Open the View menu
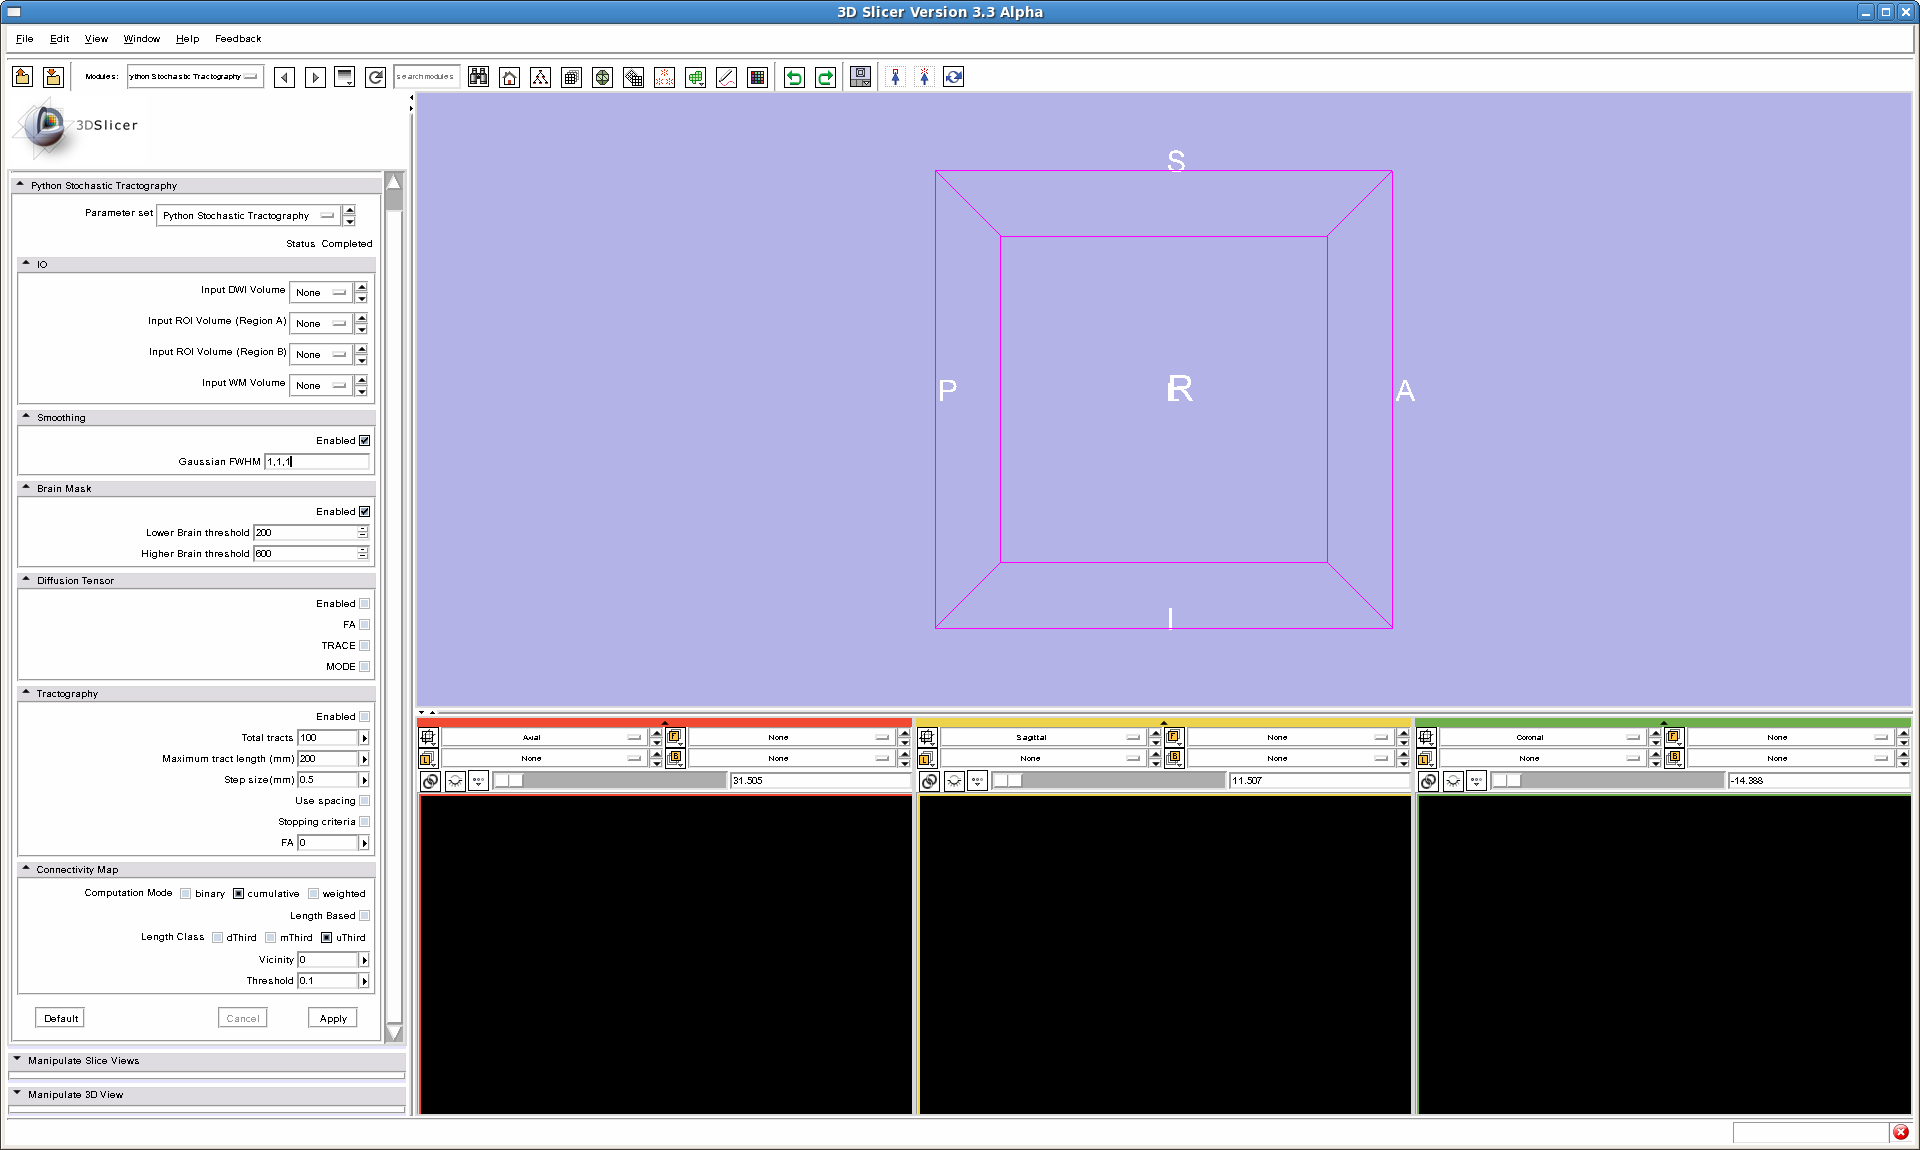 (96, 39)
